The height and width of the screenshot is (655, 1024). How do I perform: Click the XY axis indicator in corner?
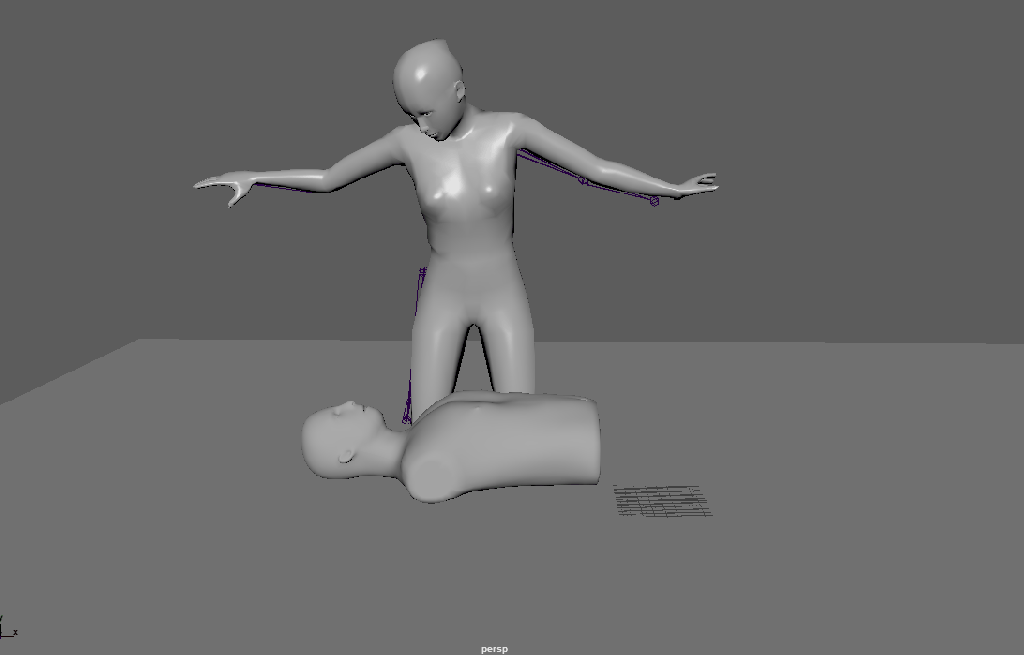coord(9,628)
